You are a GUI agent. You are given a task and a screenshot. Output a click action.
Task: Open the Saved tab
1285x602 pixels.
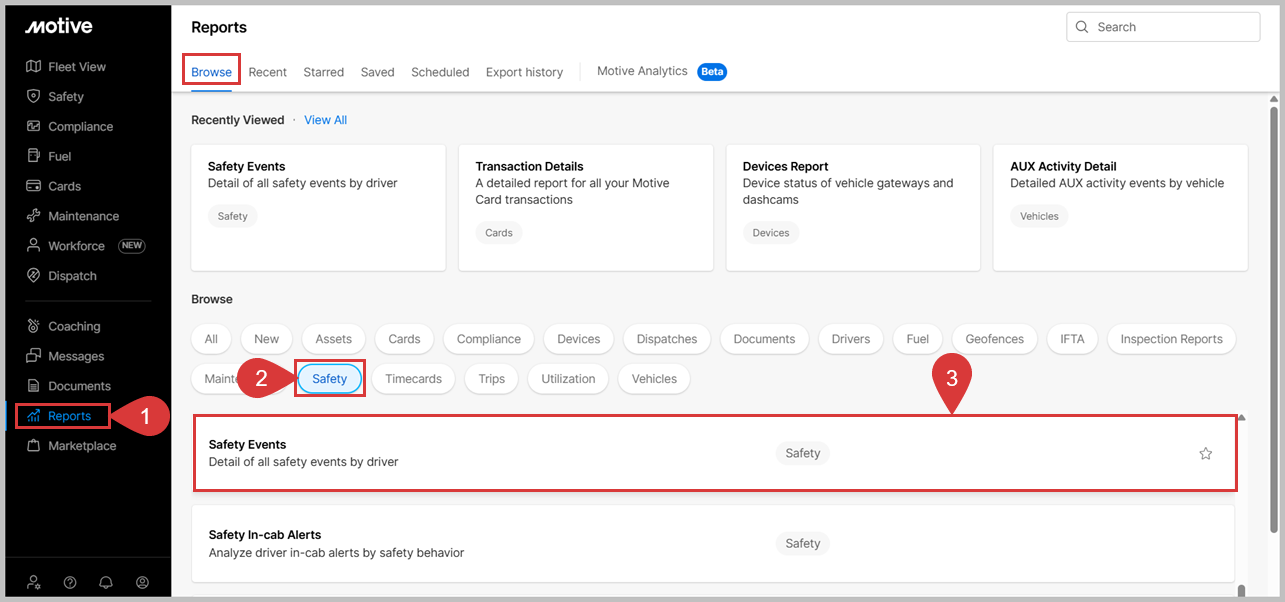(x=378, y=72)
